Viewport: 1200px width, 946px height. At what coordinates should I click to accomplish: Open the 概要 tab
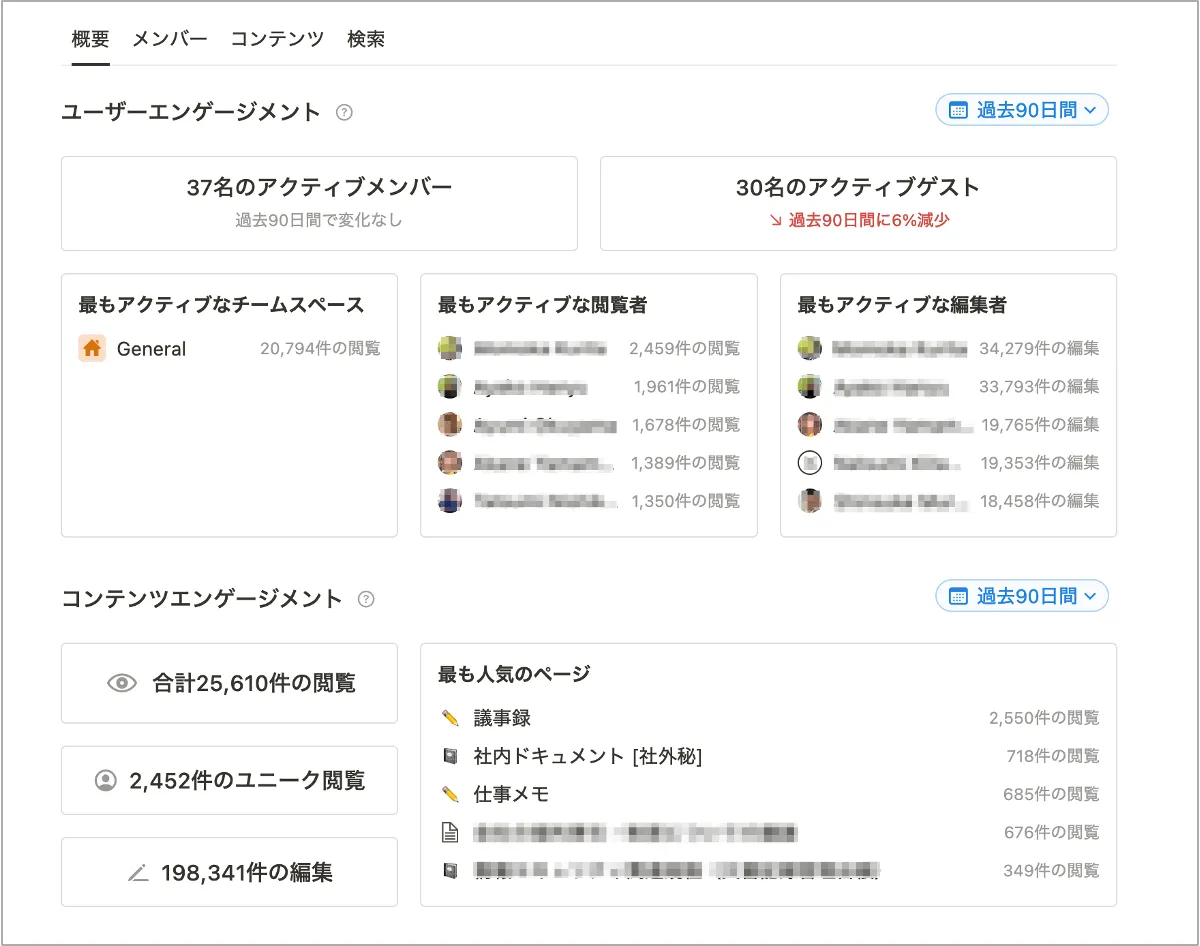(x=91, y=40)
